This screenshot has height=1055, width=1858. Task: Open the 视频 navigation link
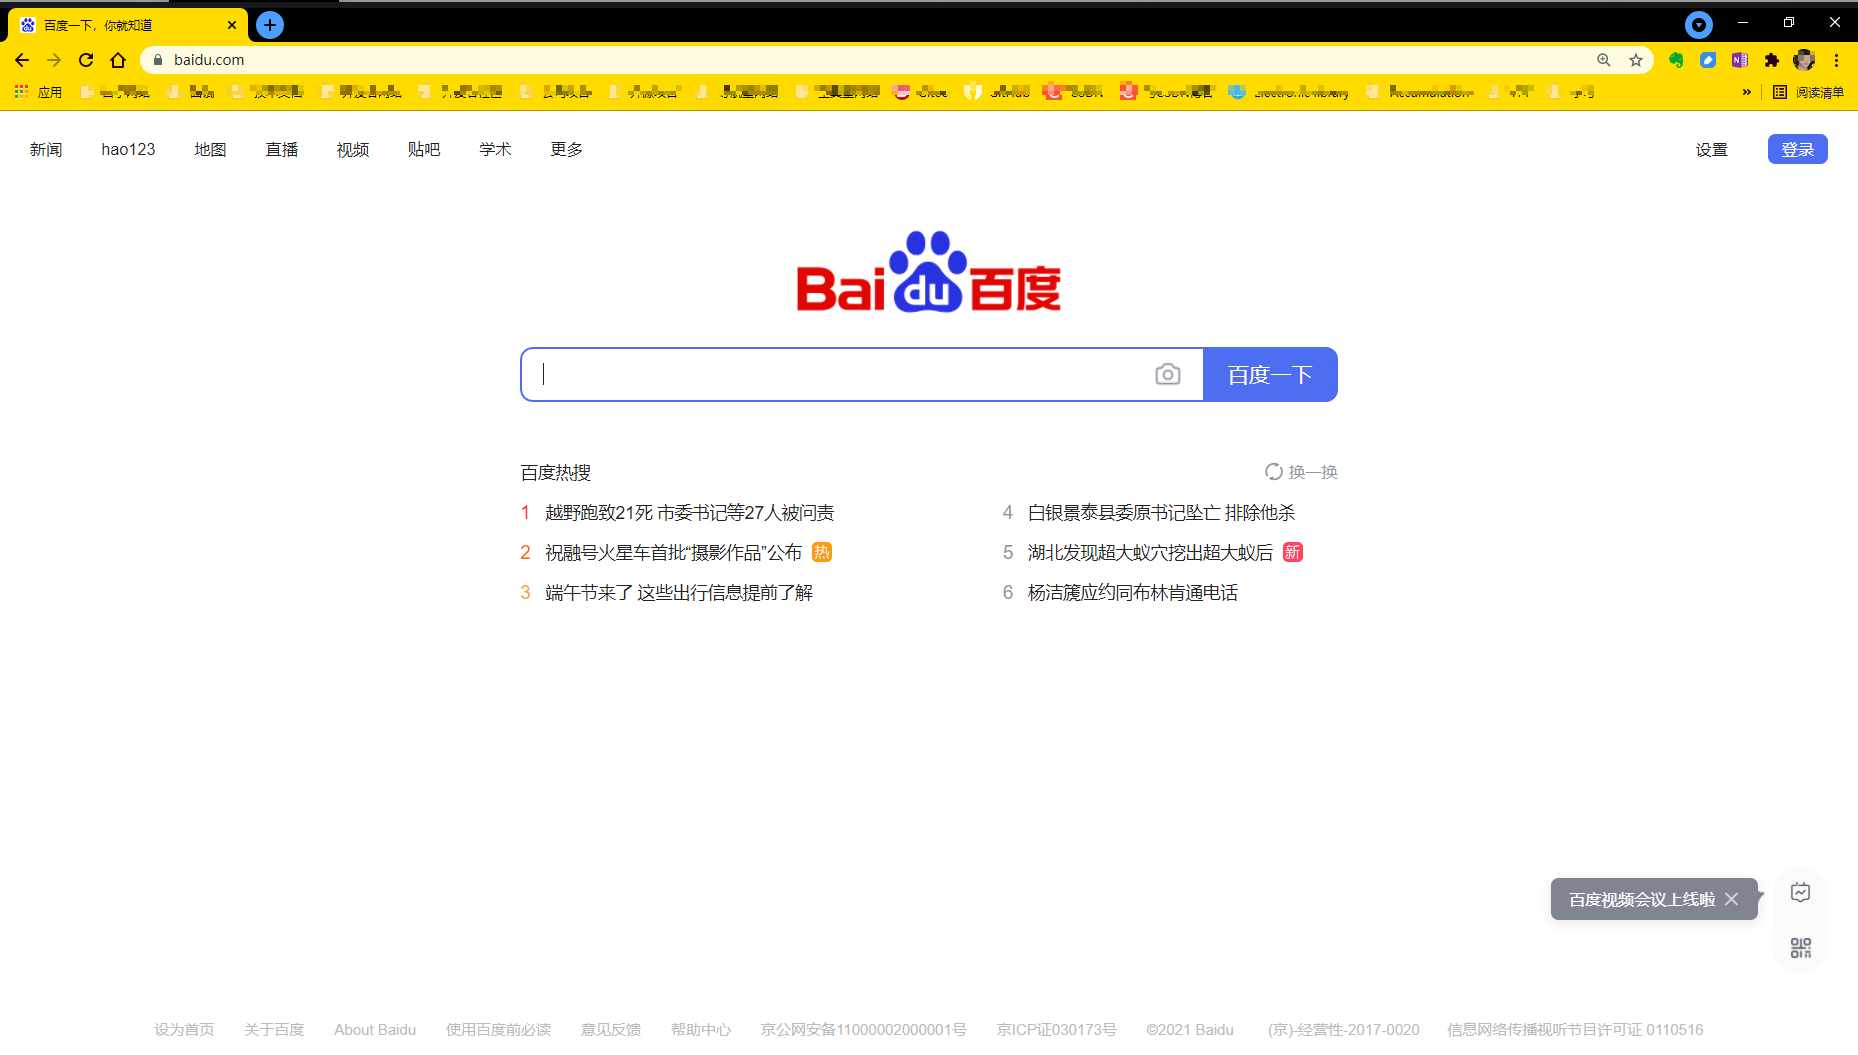click(x=353, y=149)
